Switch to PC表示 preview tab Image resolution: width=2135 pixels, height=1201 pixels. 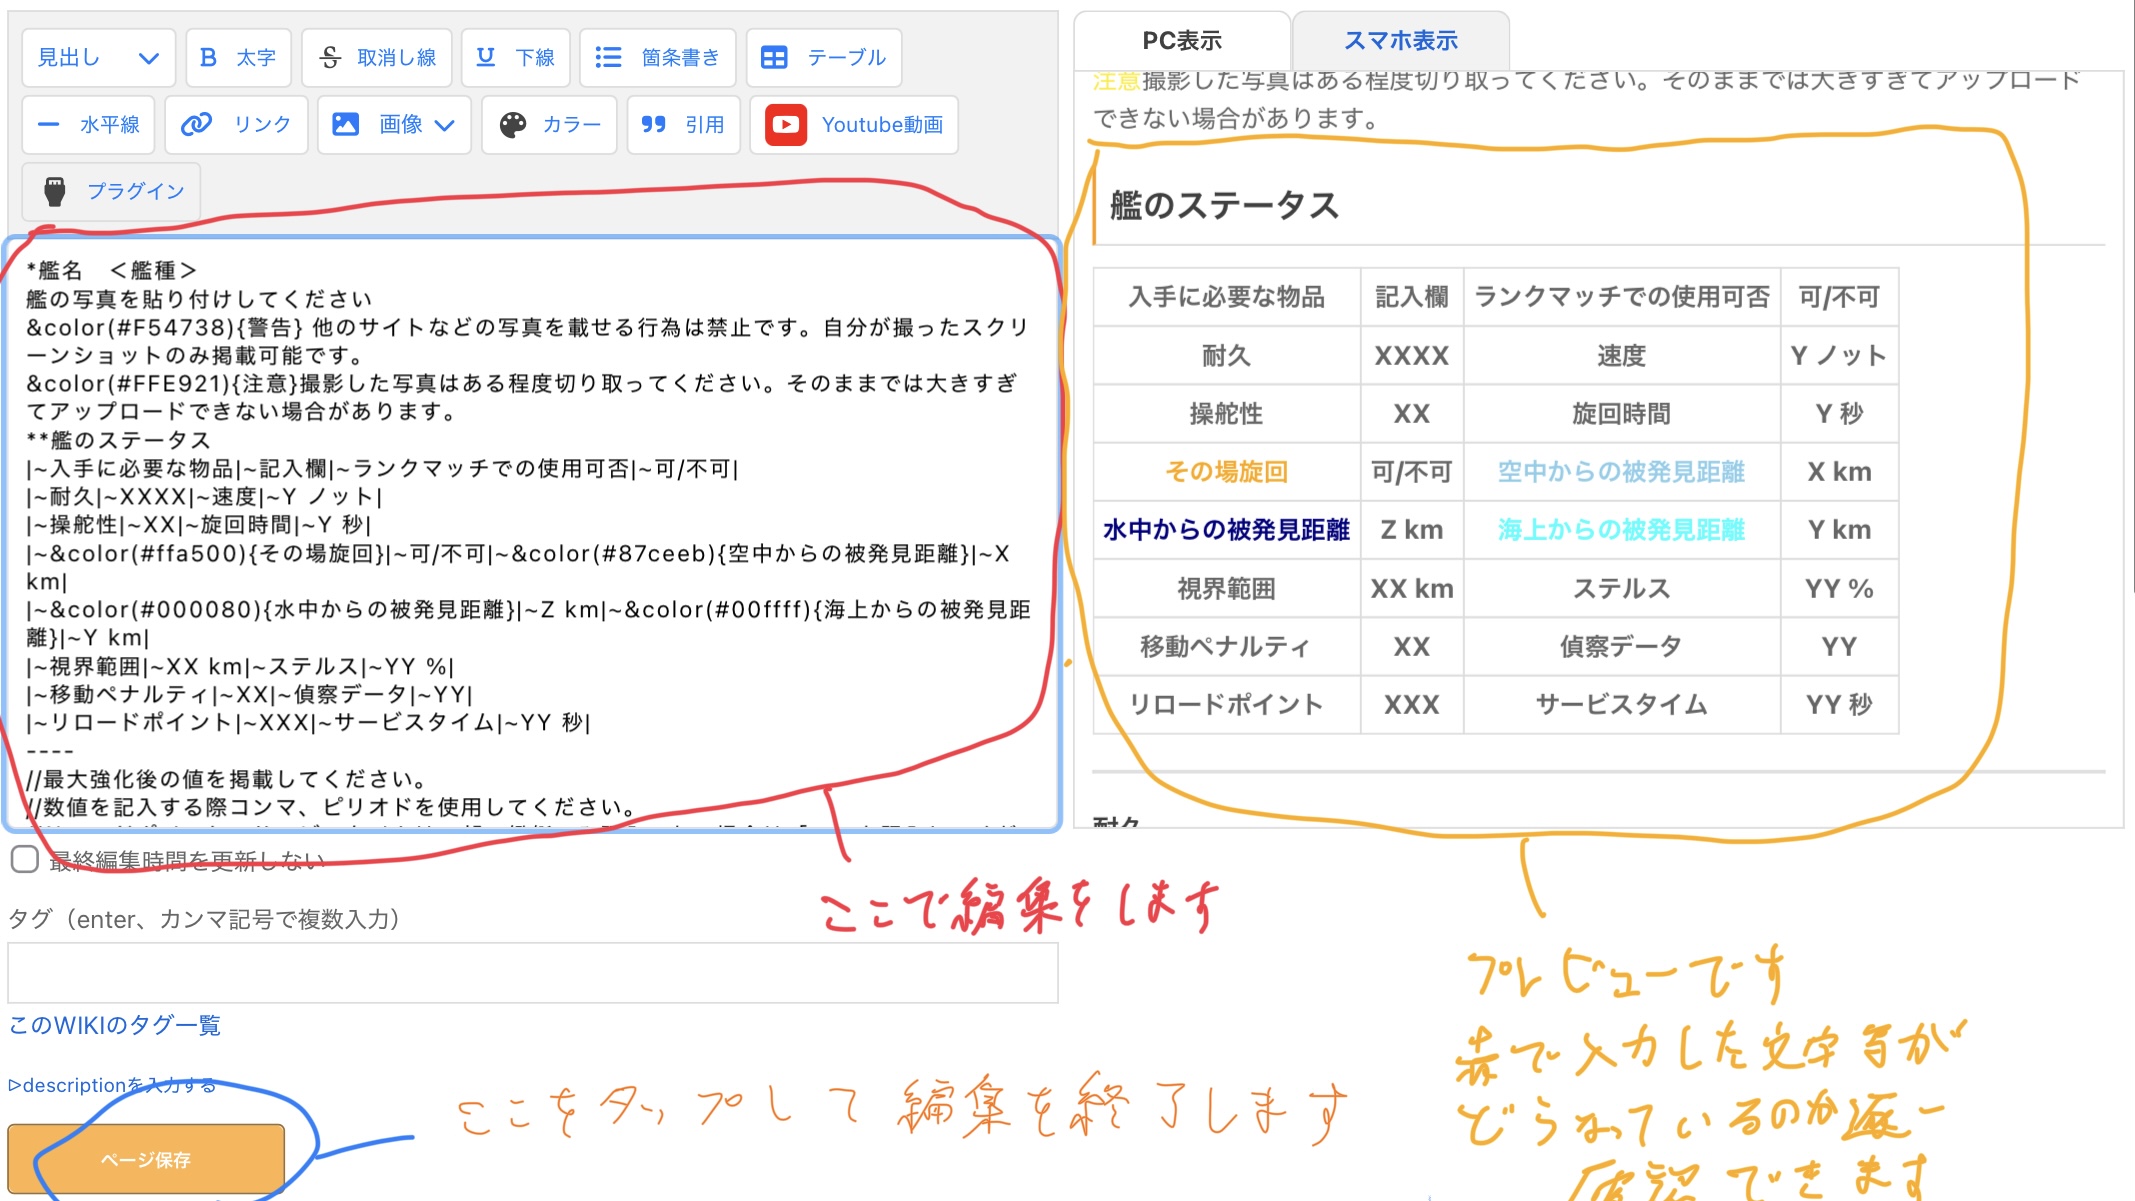(1182, 41)
